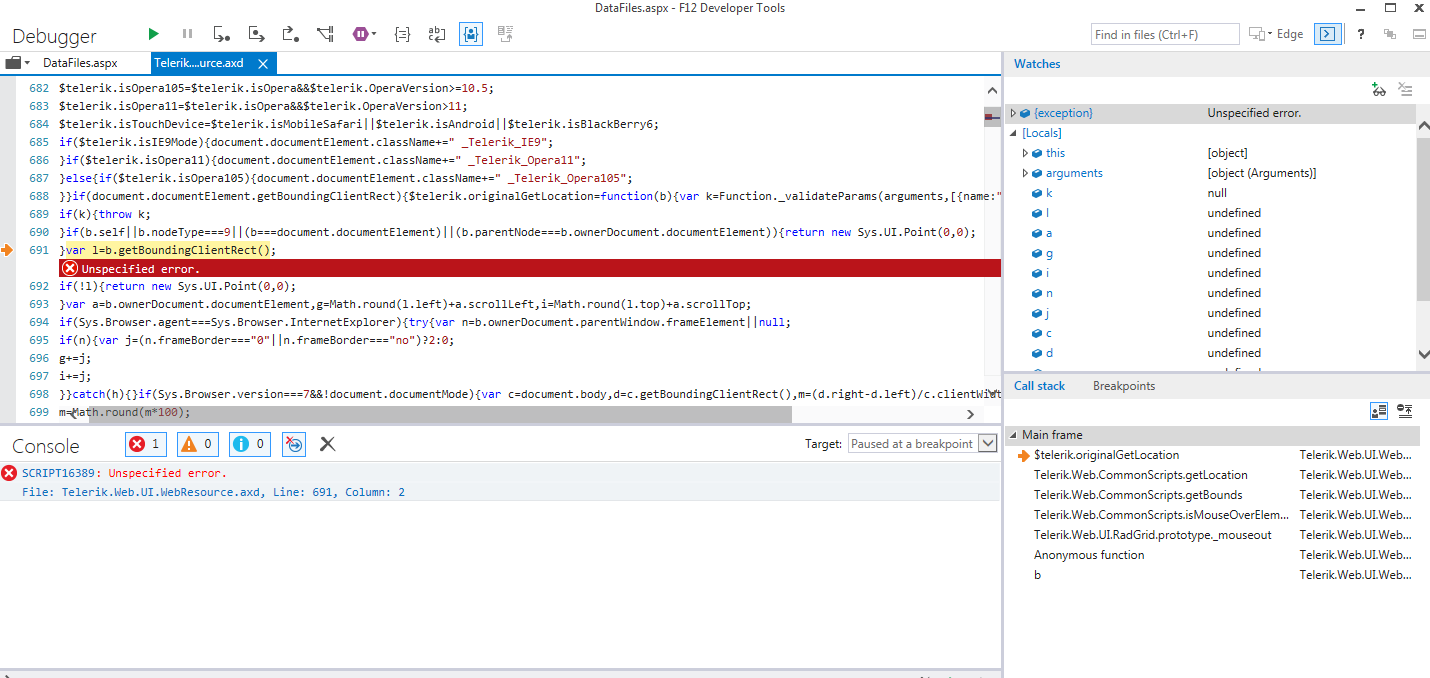Click the code editor scroll right arrow

pyautogui.click(x=969, y=414)
